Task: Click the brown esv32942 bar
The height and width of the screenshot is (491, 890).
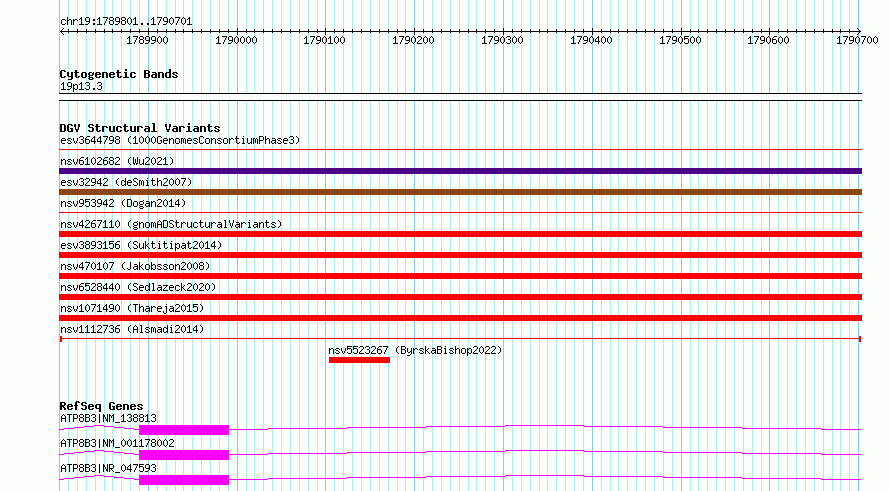Action: point(460,192)
